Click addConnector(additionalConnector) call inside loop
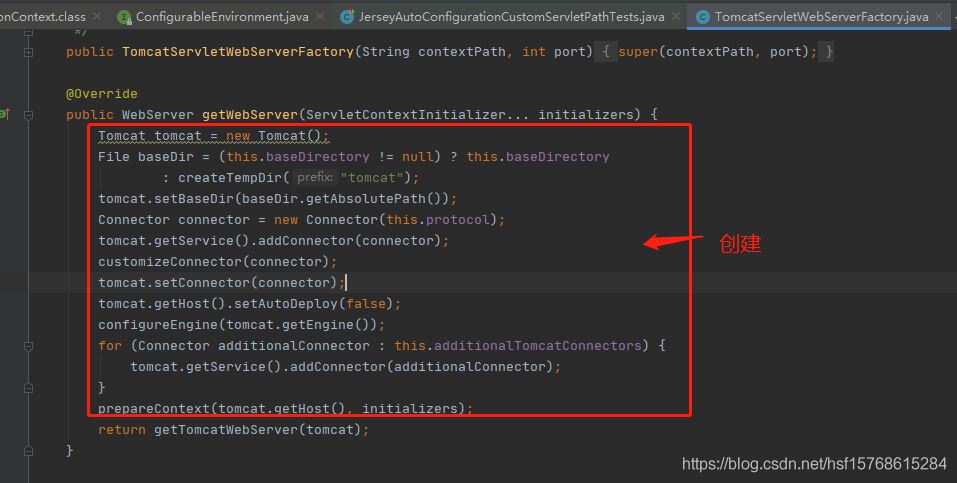The image size is (957, 483). point(422,366)
